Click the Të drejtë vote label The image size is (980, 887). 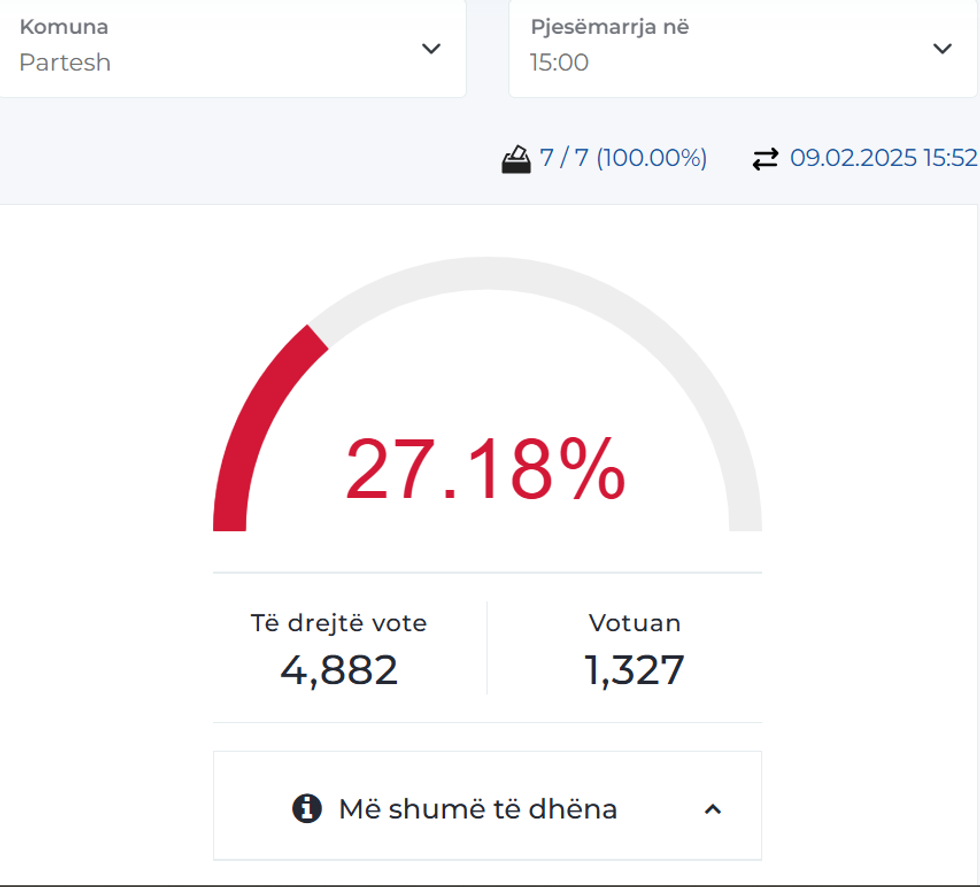click(338, 623)
